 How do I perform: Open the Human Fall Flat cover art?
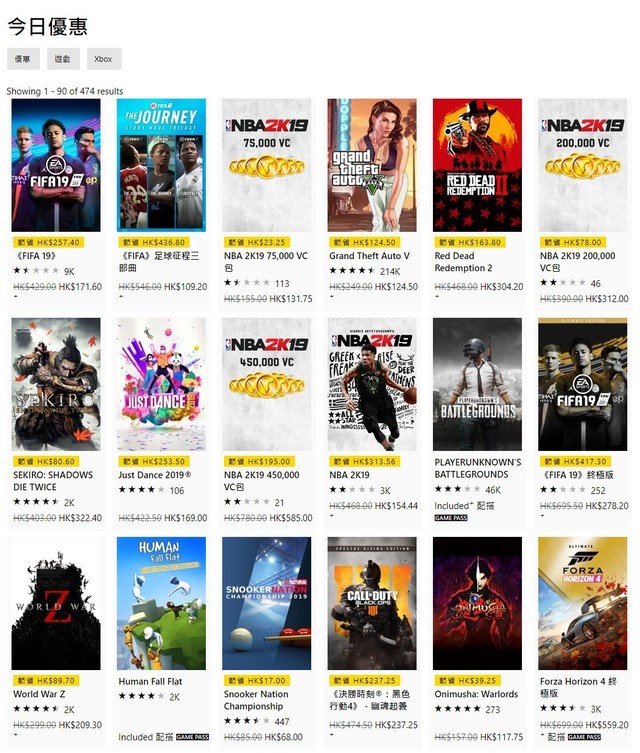tap(161, 603)
